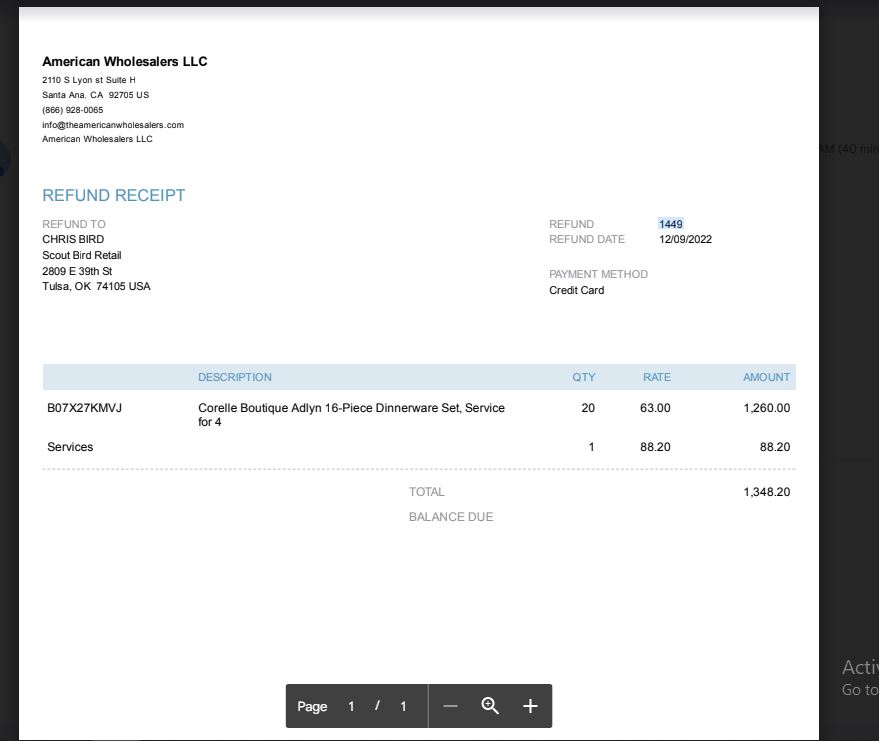Click the BALANCE DUE label
879x741 pixels.
pyautogui.click(x=451, y=517)
